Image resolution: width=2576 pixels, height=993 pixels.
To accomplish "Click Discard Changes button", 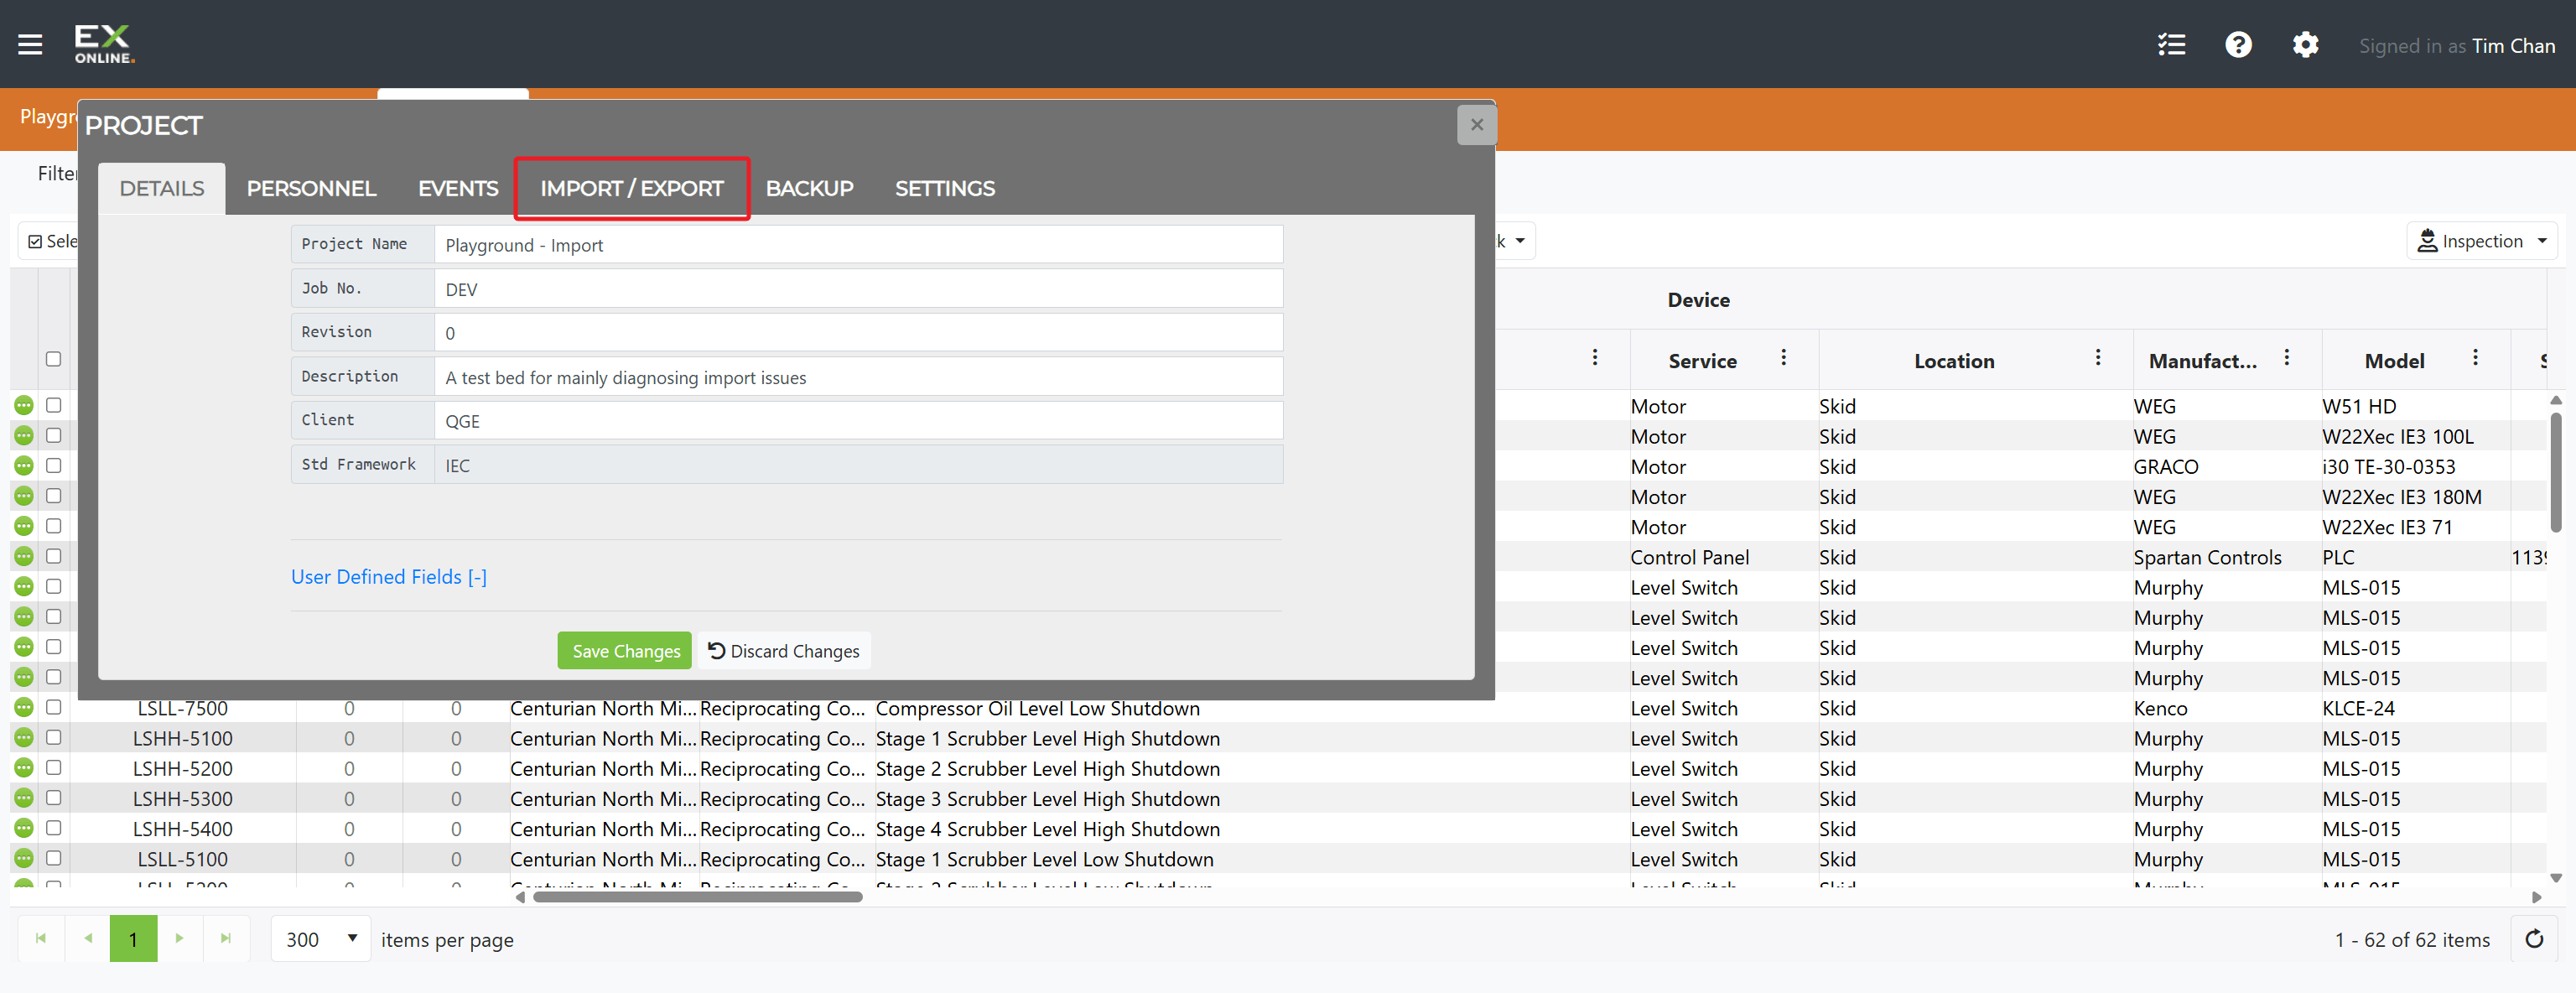I will pyautogui.click(x=784, y=651).
